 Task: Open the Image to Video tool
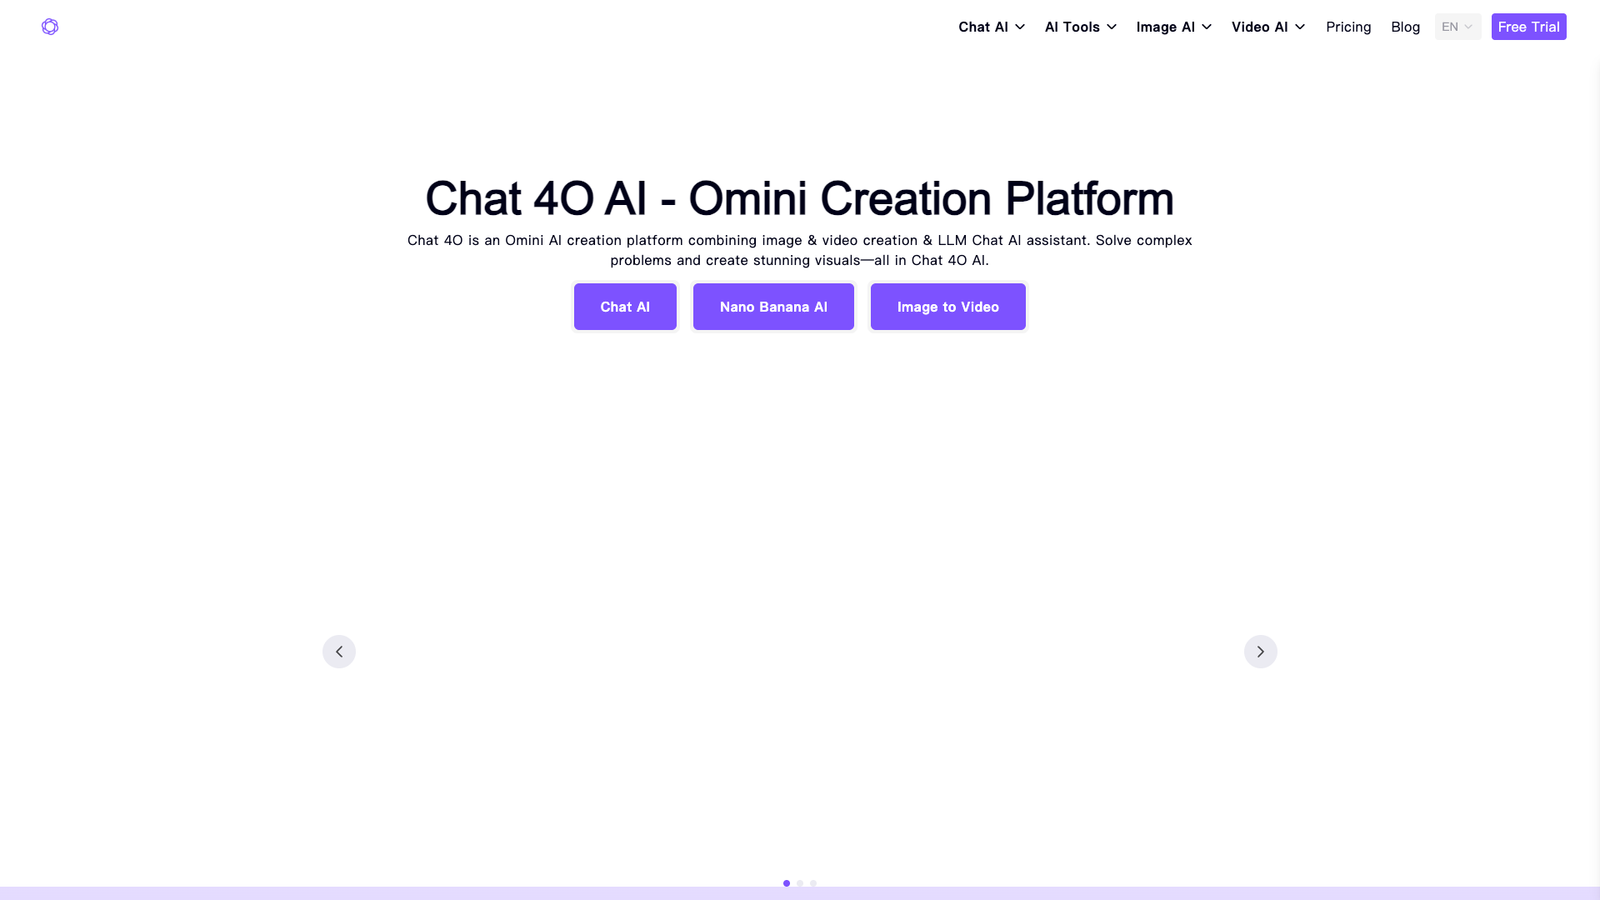click(x=947, y=307)
